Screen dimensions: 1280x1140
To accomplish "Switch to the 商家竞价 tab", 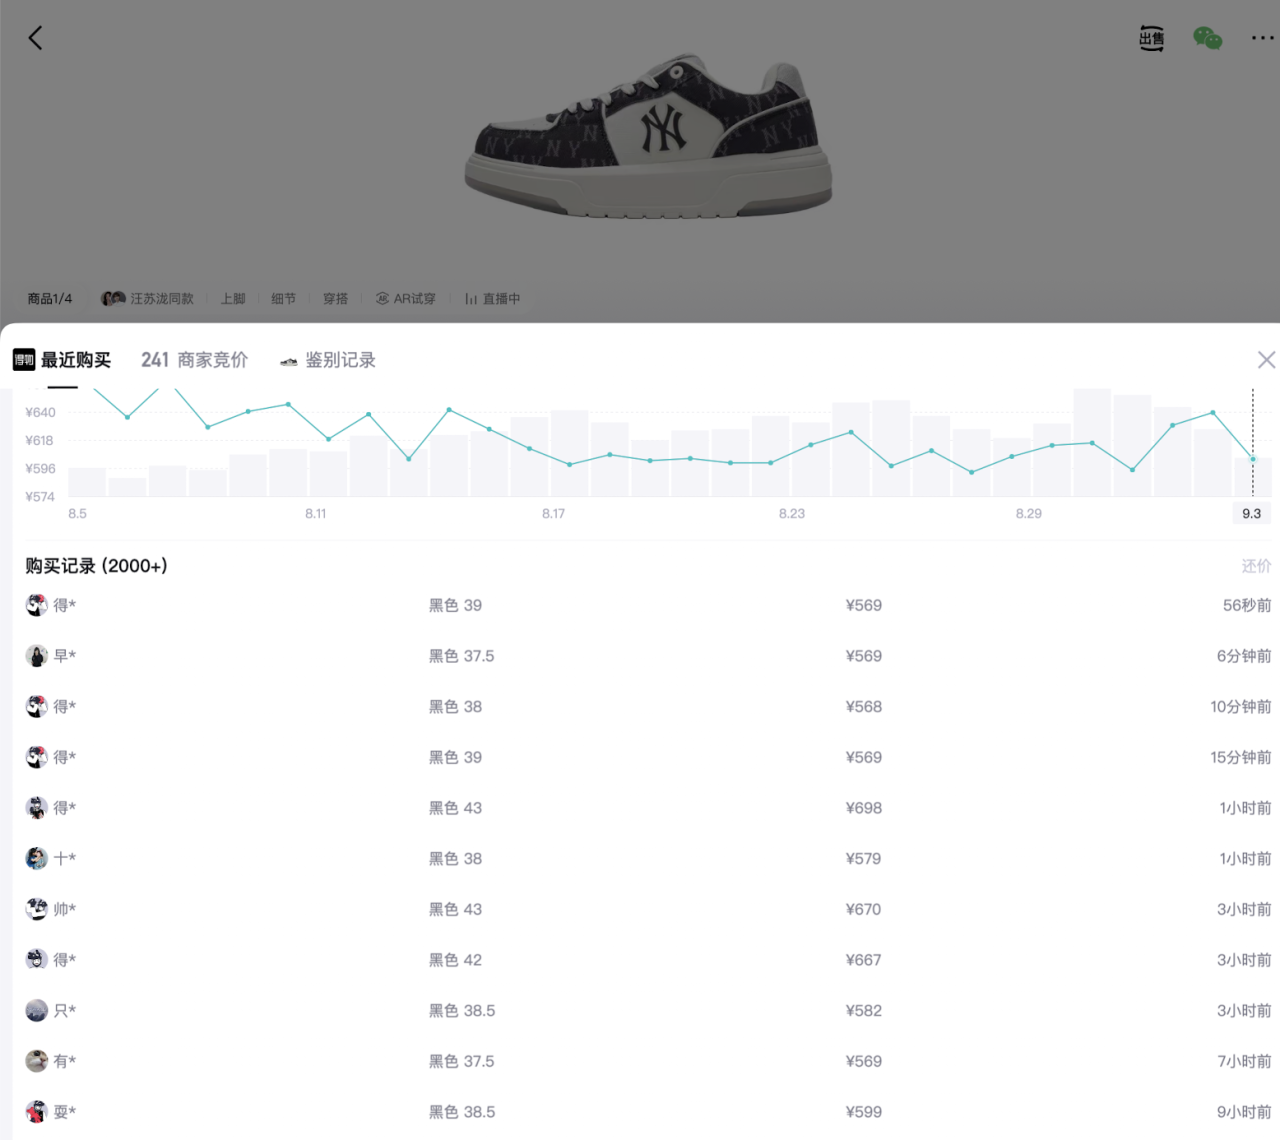I will (x=194, y=360).
